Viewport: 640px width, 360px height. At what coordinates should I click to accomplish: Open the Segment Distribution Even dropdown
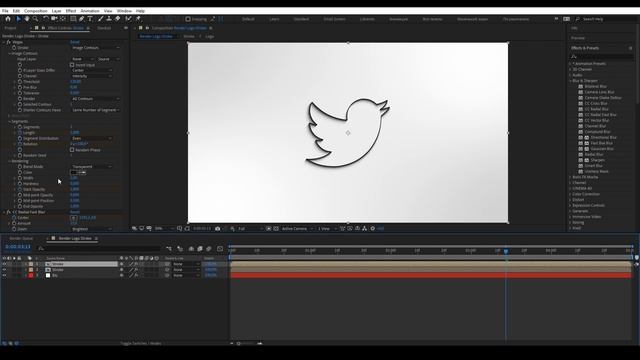point(91,138)
